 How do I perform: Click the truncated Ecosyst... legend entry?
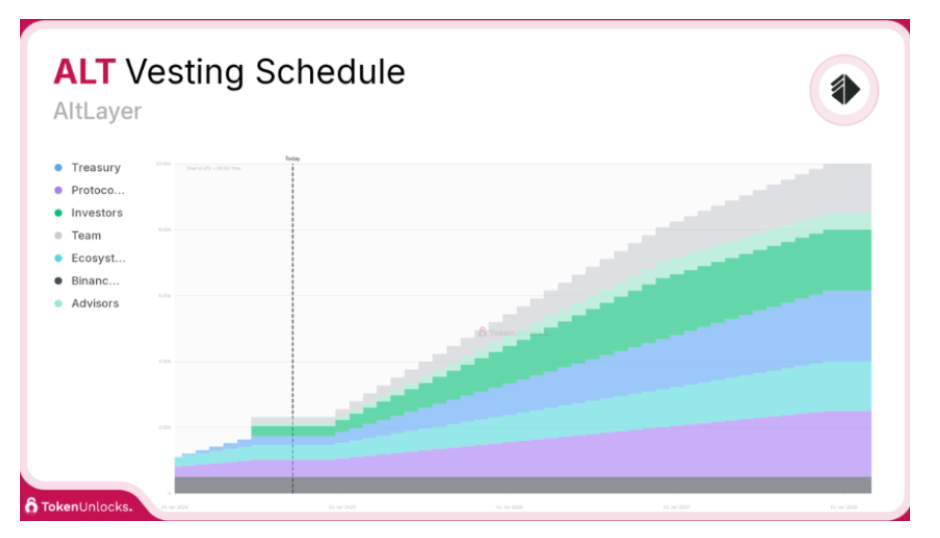pyautogui.click(x=98, y=258)
